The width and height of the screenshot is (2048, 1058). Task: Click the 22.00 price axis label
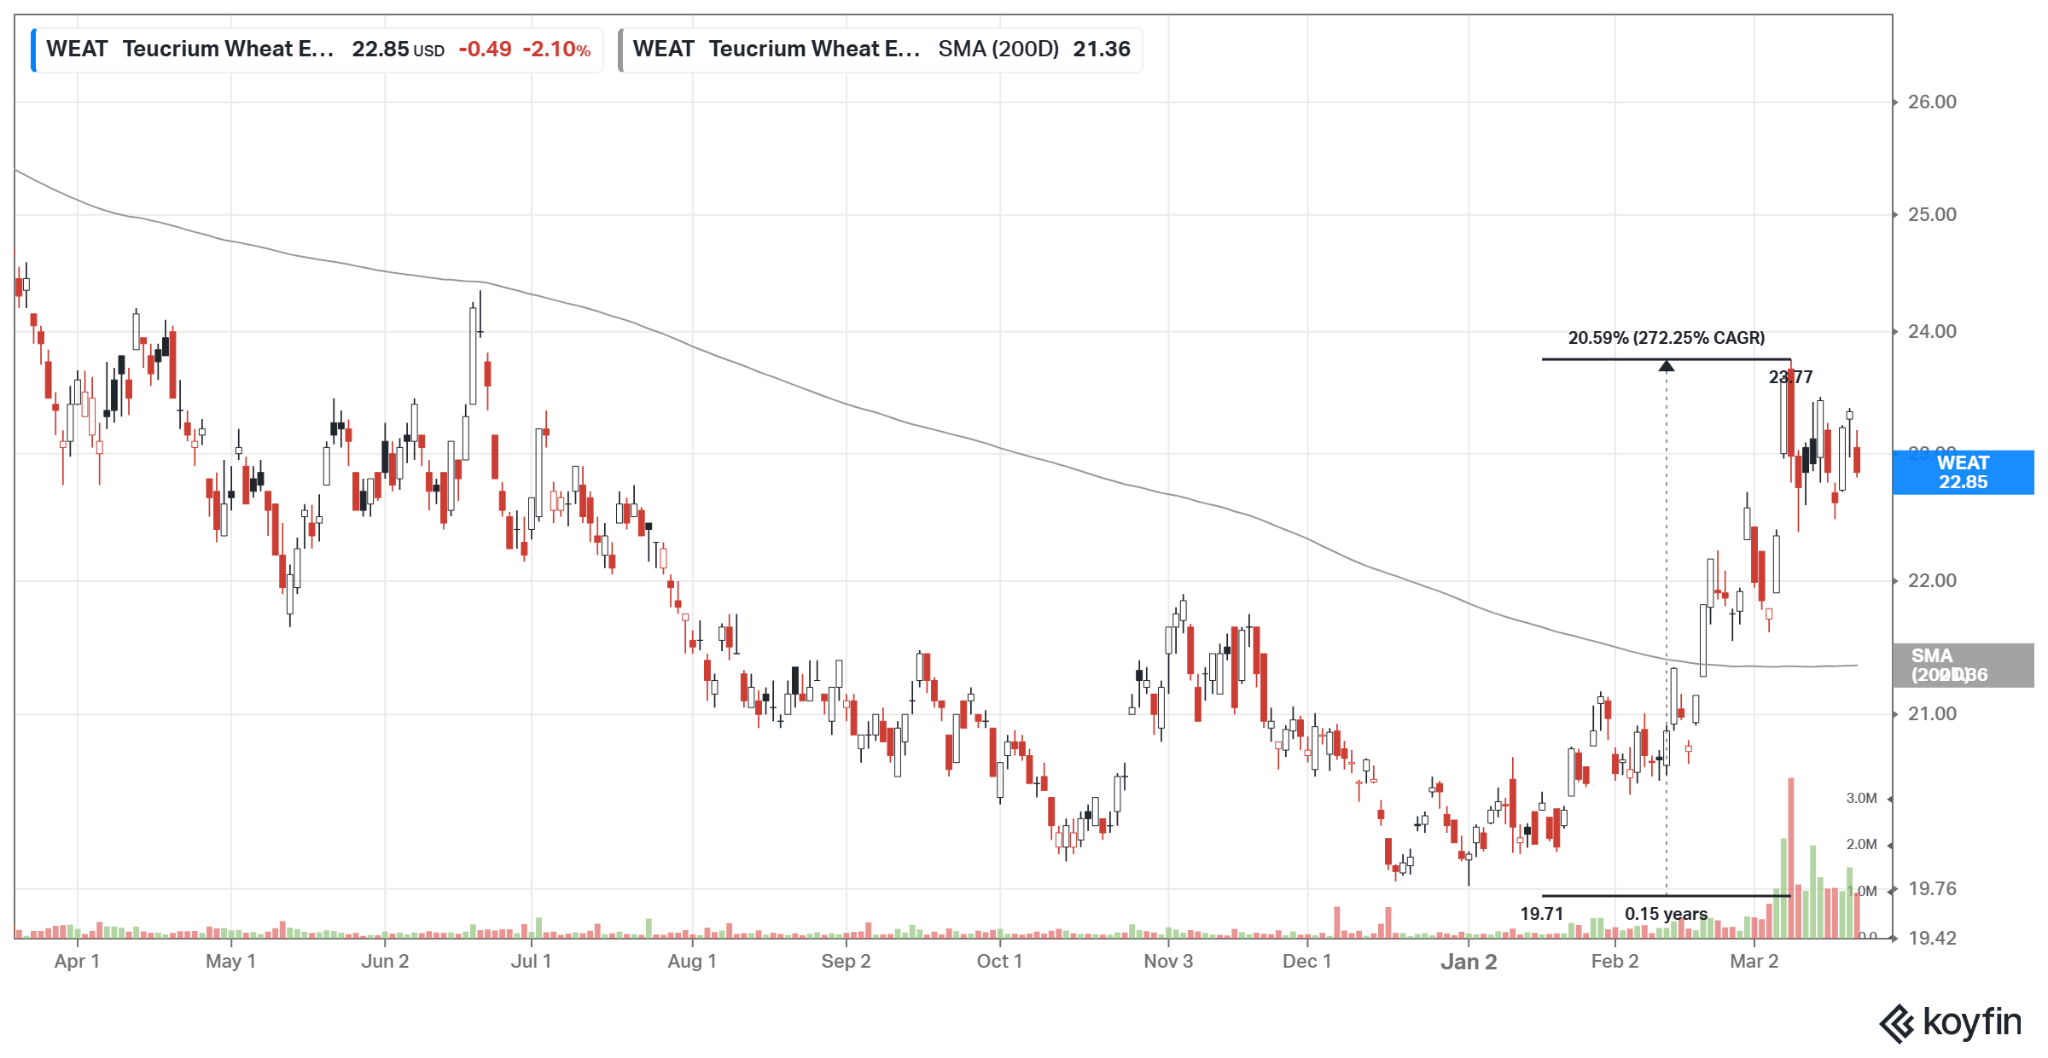(1932, 581)
